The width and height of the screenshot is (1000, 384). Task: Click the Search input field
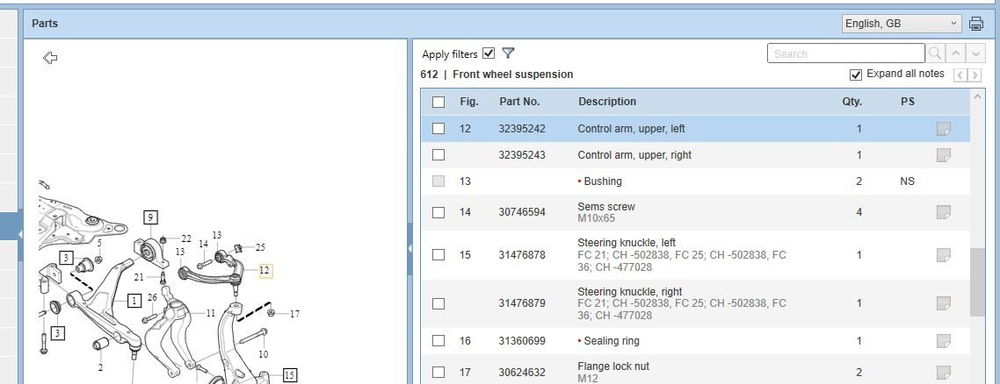tap(846, 54)
